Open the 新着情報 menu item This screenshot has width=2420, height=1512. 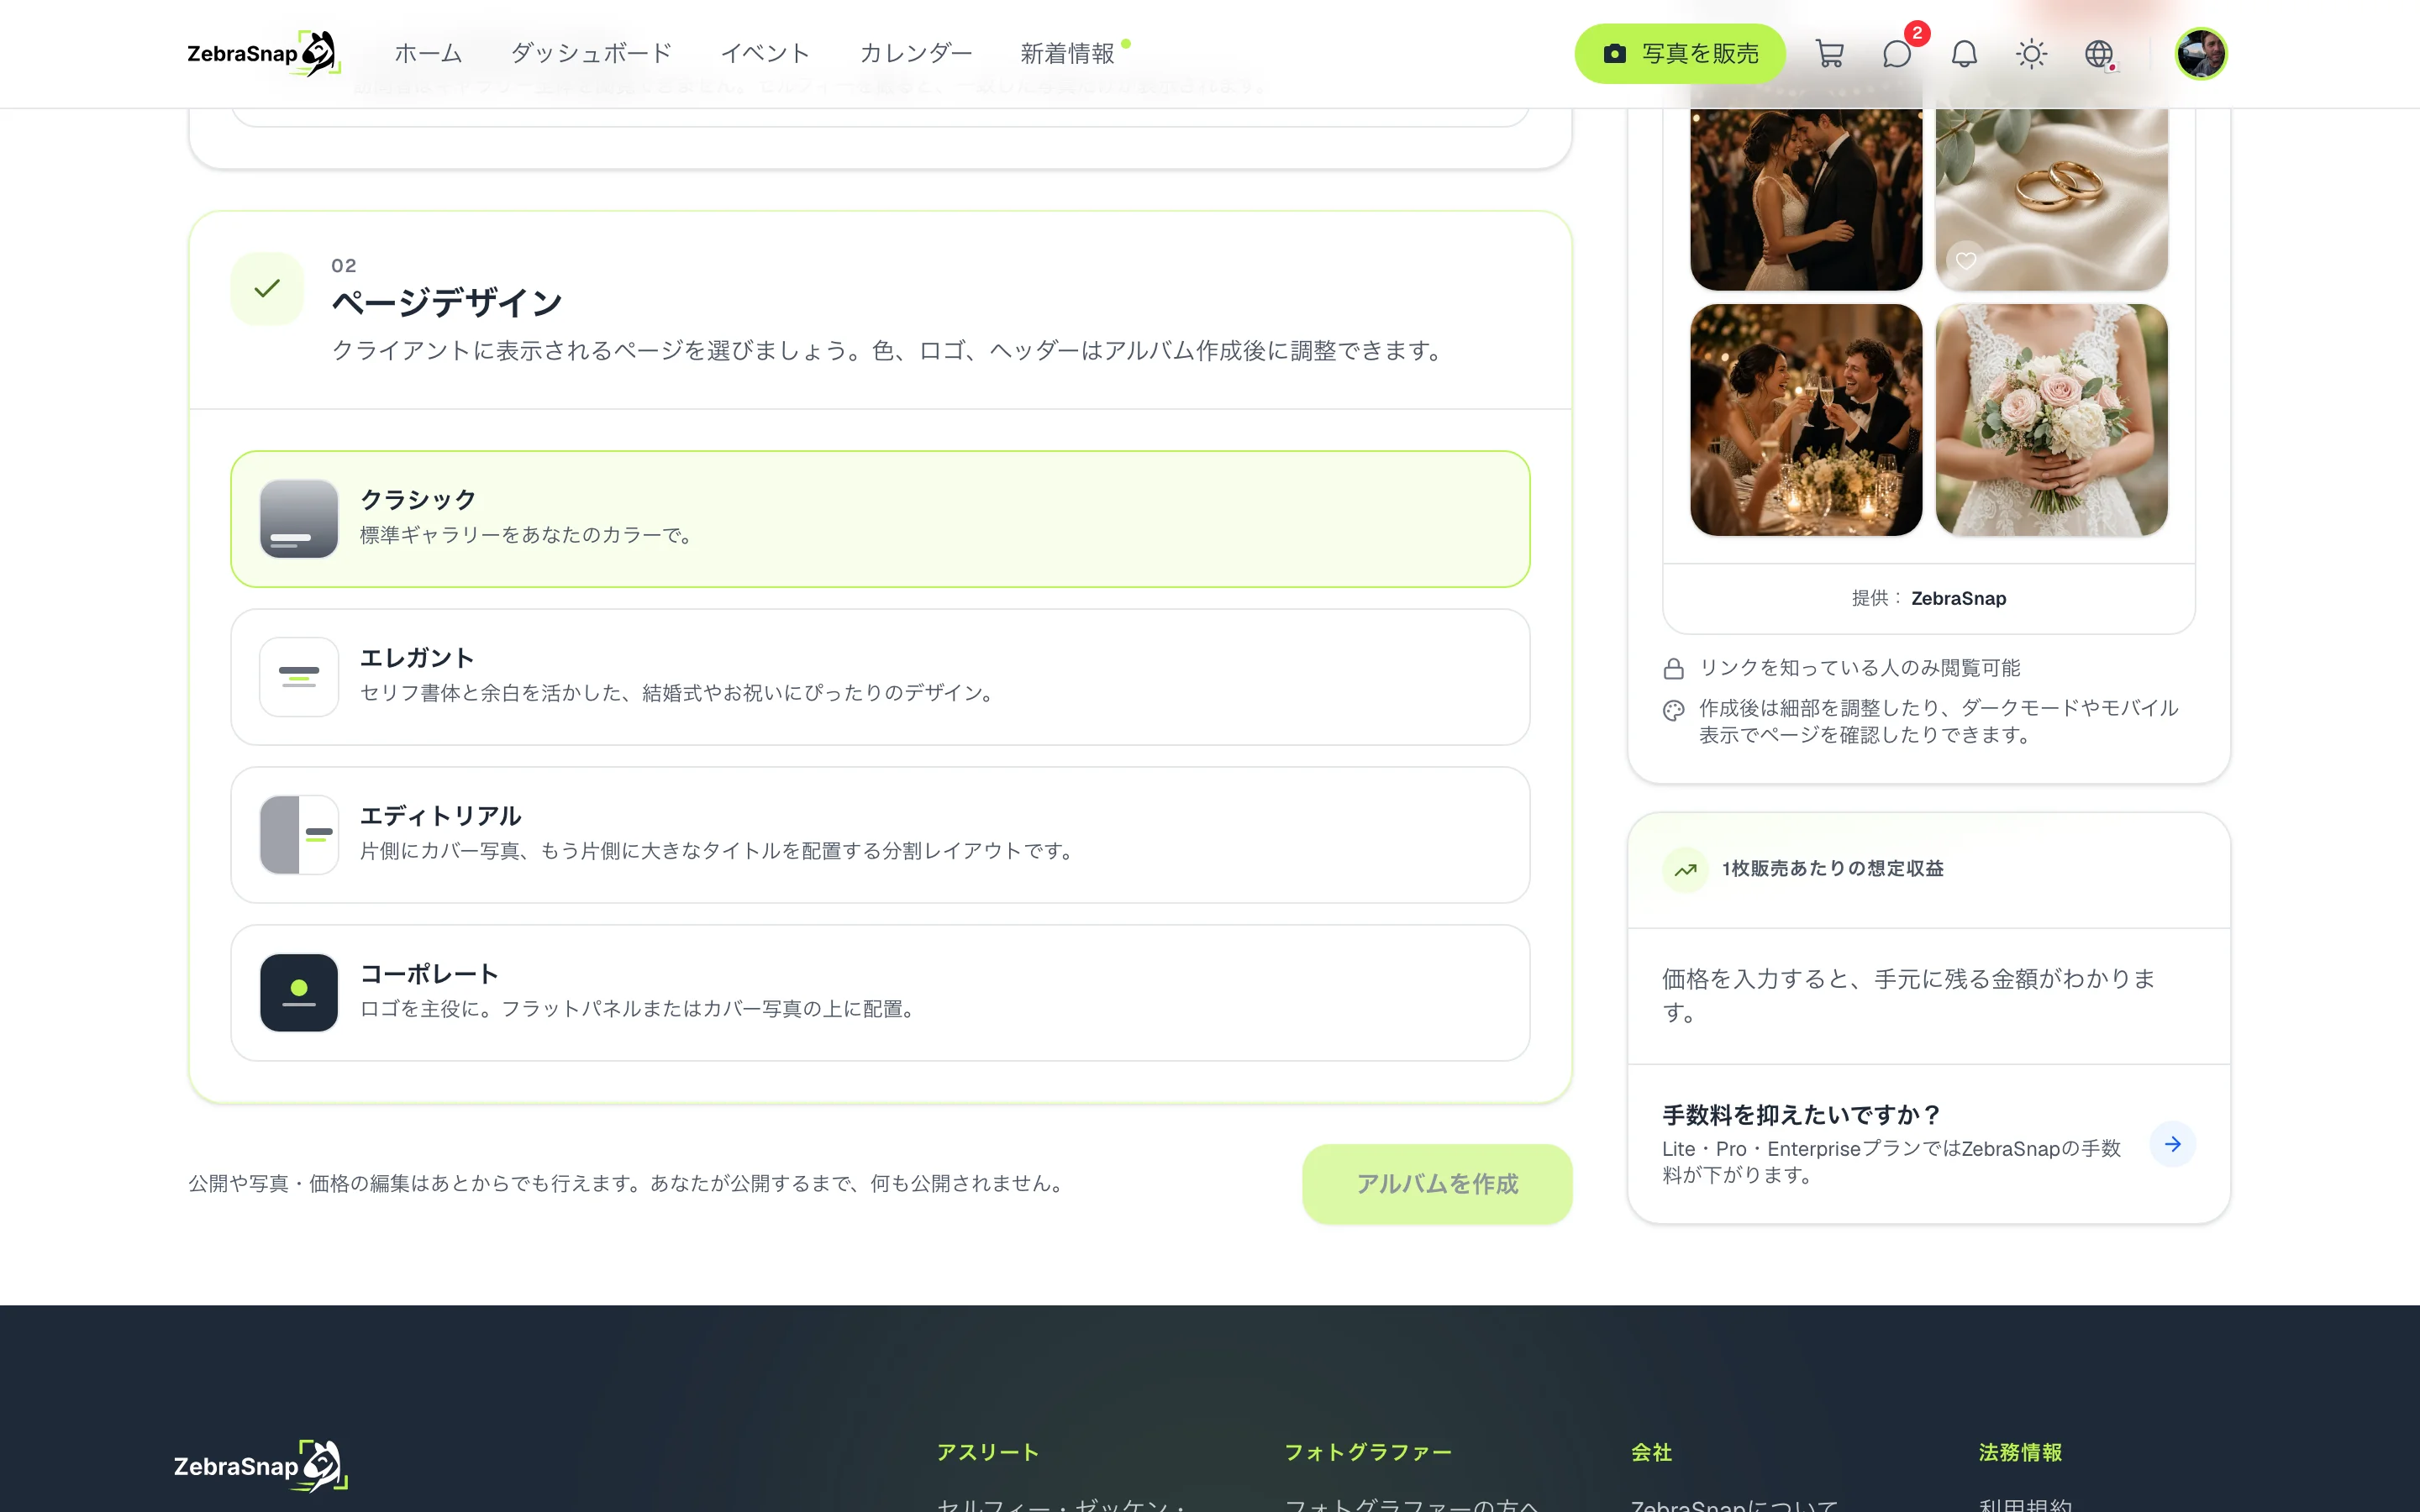tap(1068, 54)
